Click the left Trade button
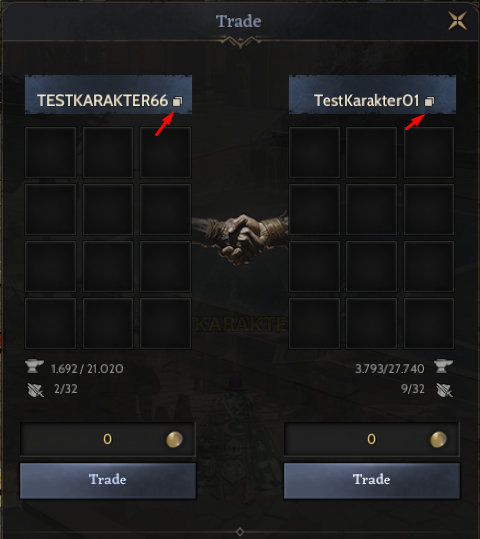The height and width of the screenshot is (539, 480). pyautogui.click(x=108, y=481)
